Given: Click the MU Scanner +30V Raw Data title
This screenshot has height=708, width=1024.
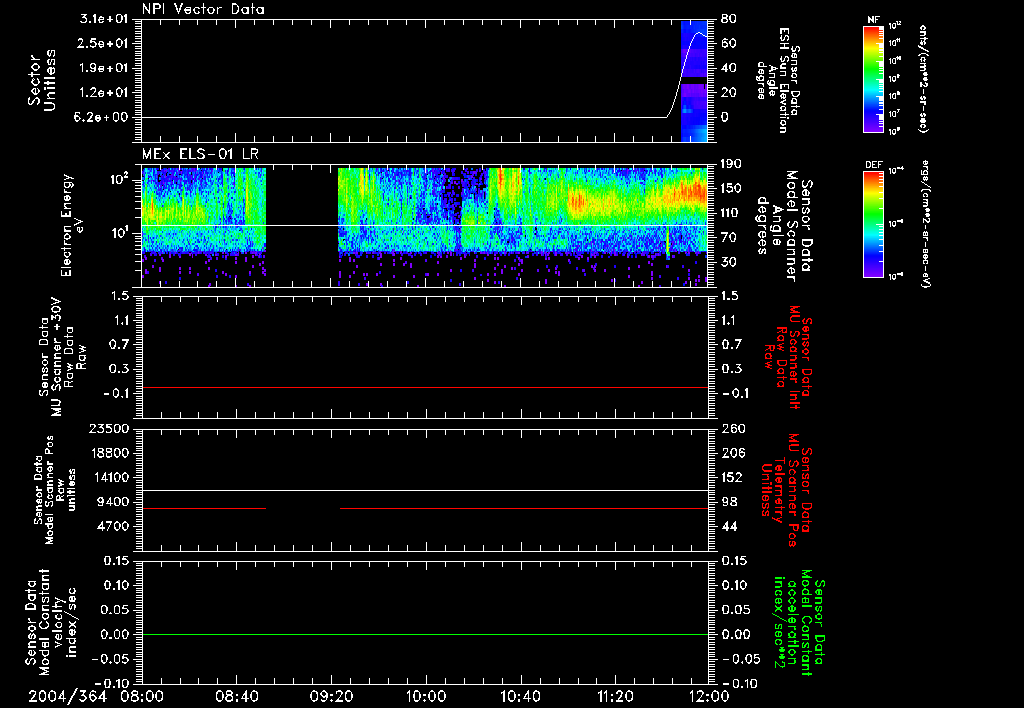Looking at the screenshot, I should point(62,357).
